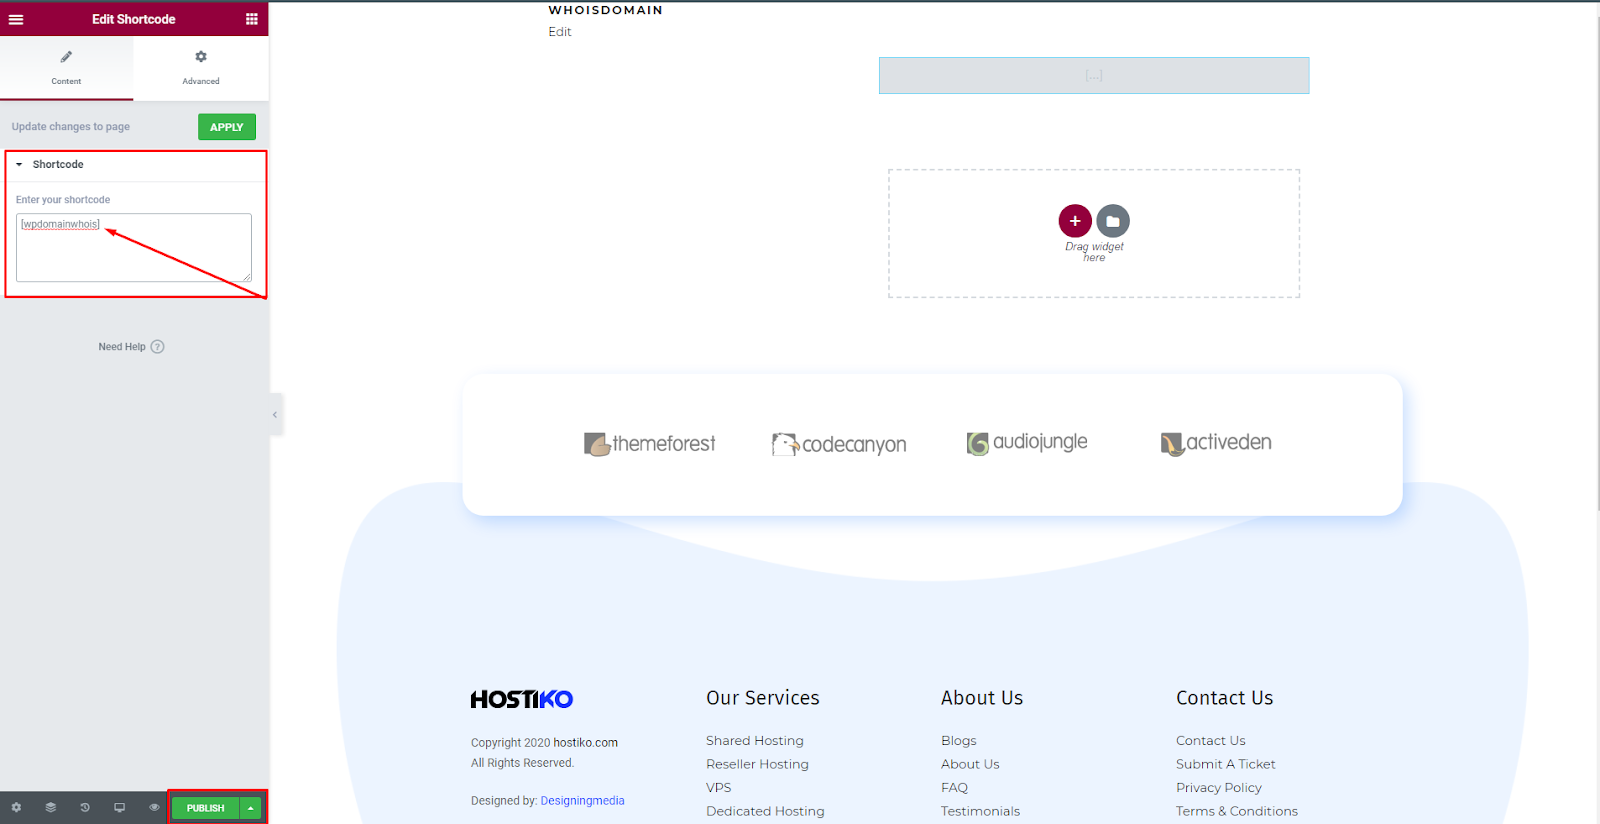This screenshot has height=824, width=1600.
Task: Open the Testimonials footer link
Action: [980, 811]
